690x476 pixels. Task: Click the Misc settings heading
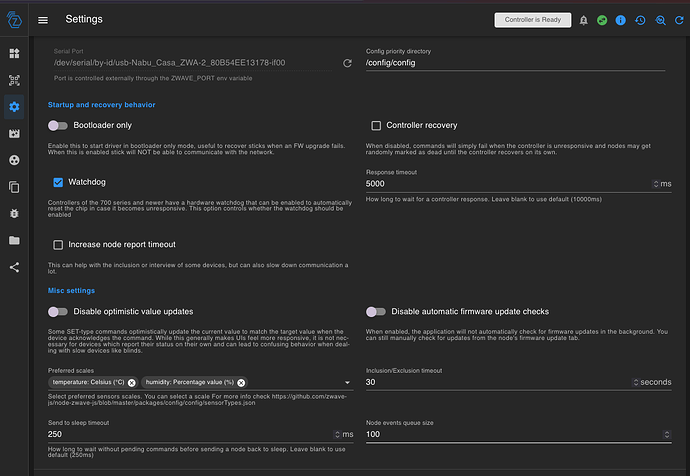click(x=71, y=291)
